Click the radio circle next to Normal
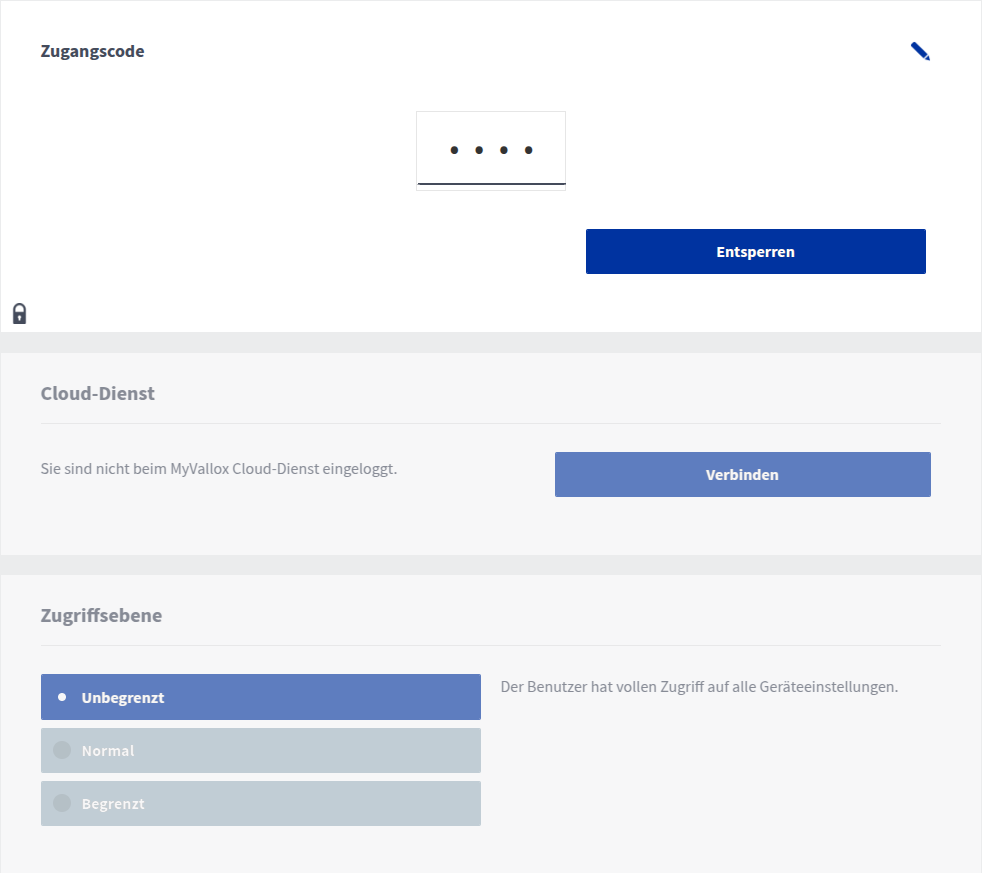The height and width of the screenshot is (873, 982). [x=62, y=750]
